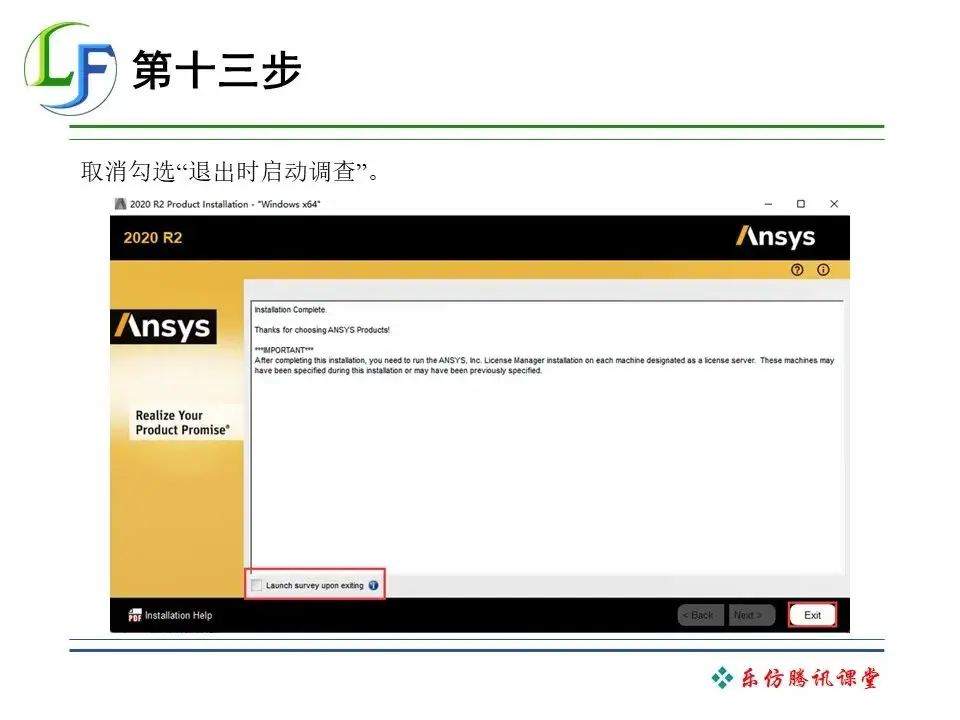Open the Installation Help link

(x=178, y=615)
